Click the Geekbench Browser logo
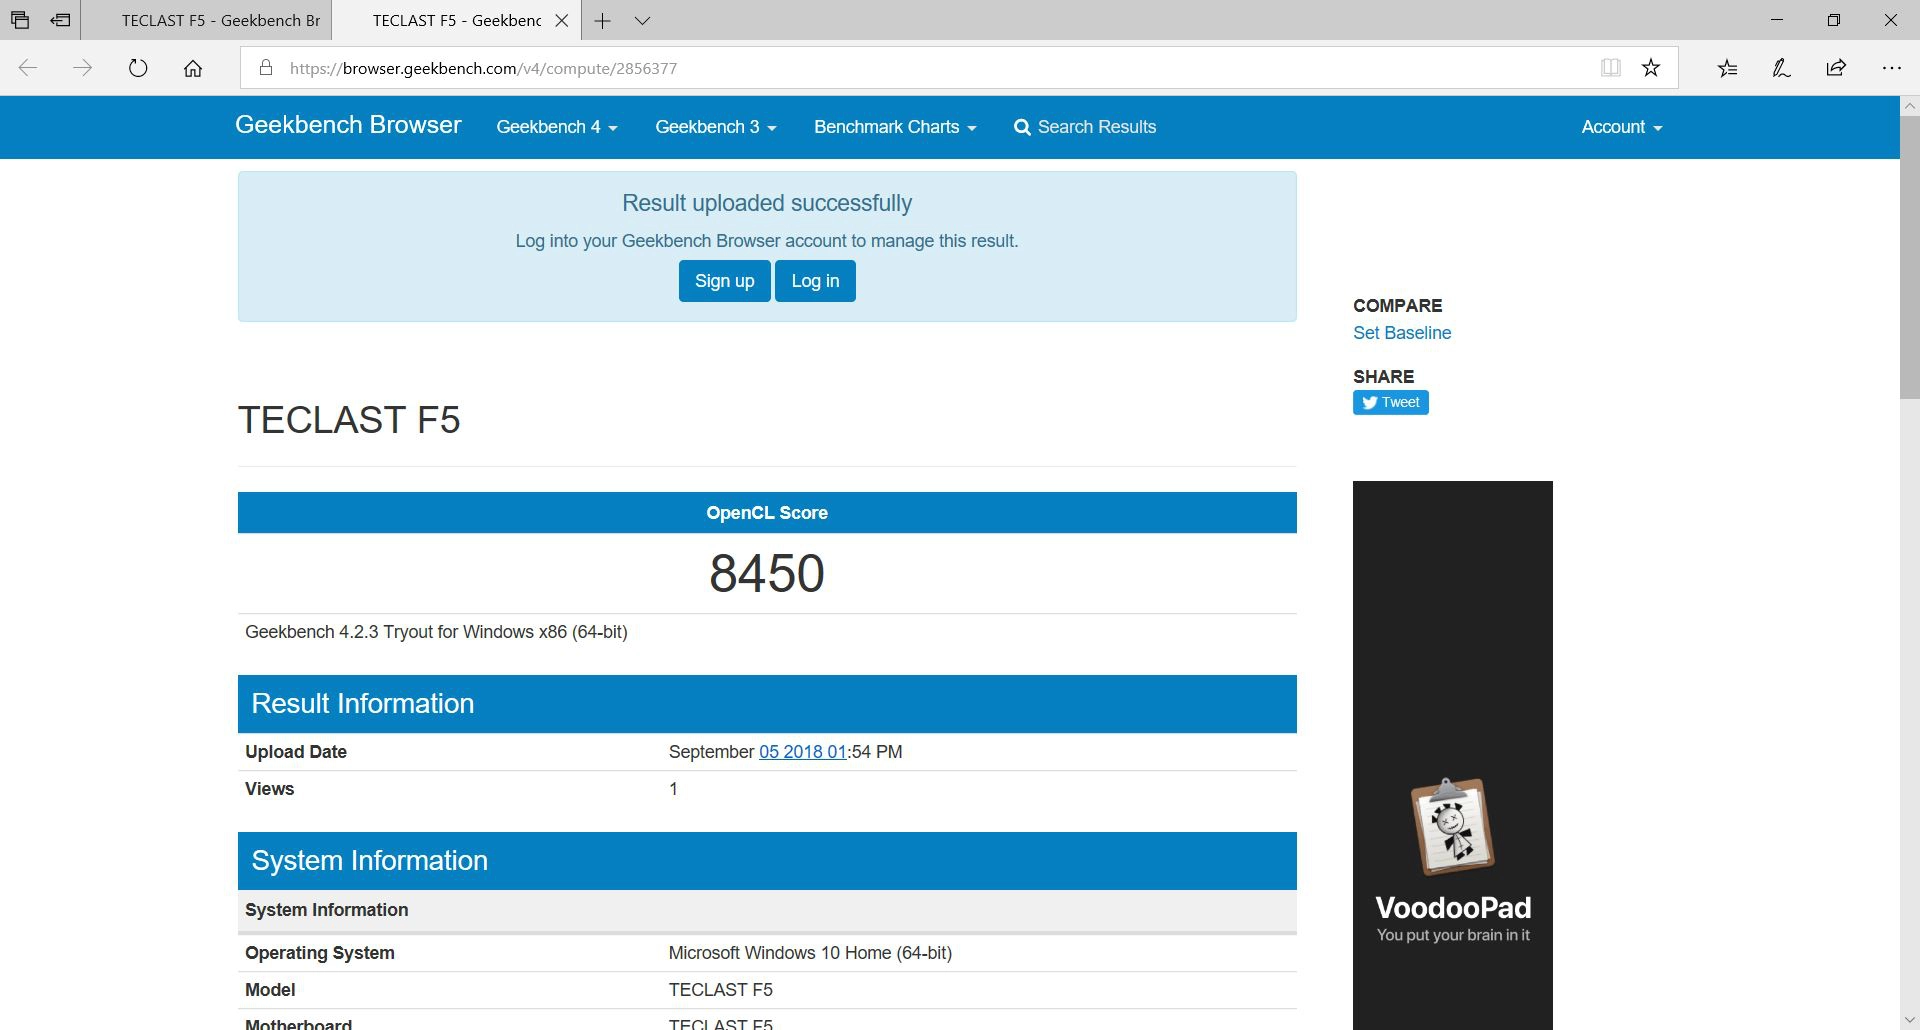1920x1030 pixels. tap(348, 125)
